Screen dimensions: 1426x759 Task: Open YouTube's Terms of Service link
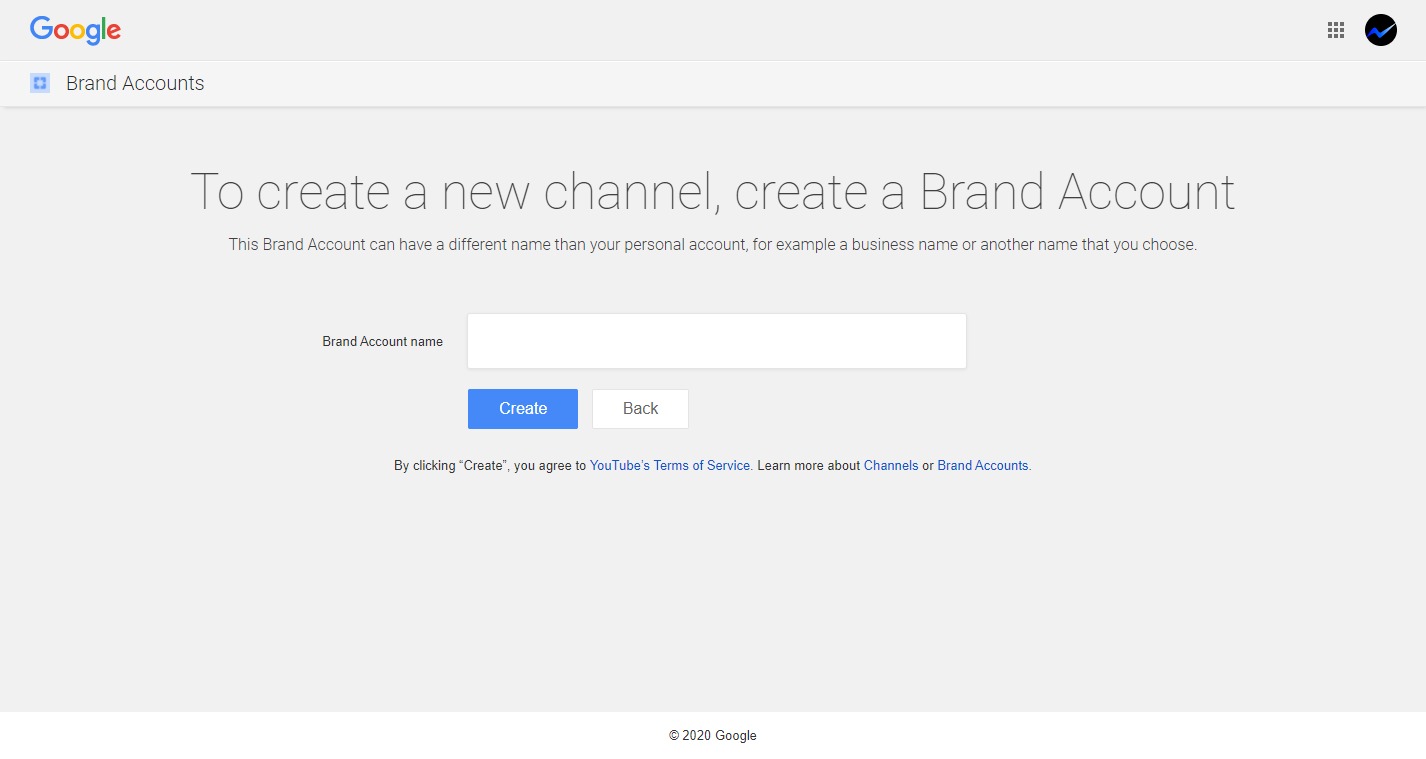(670, 466)
